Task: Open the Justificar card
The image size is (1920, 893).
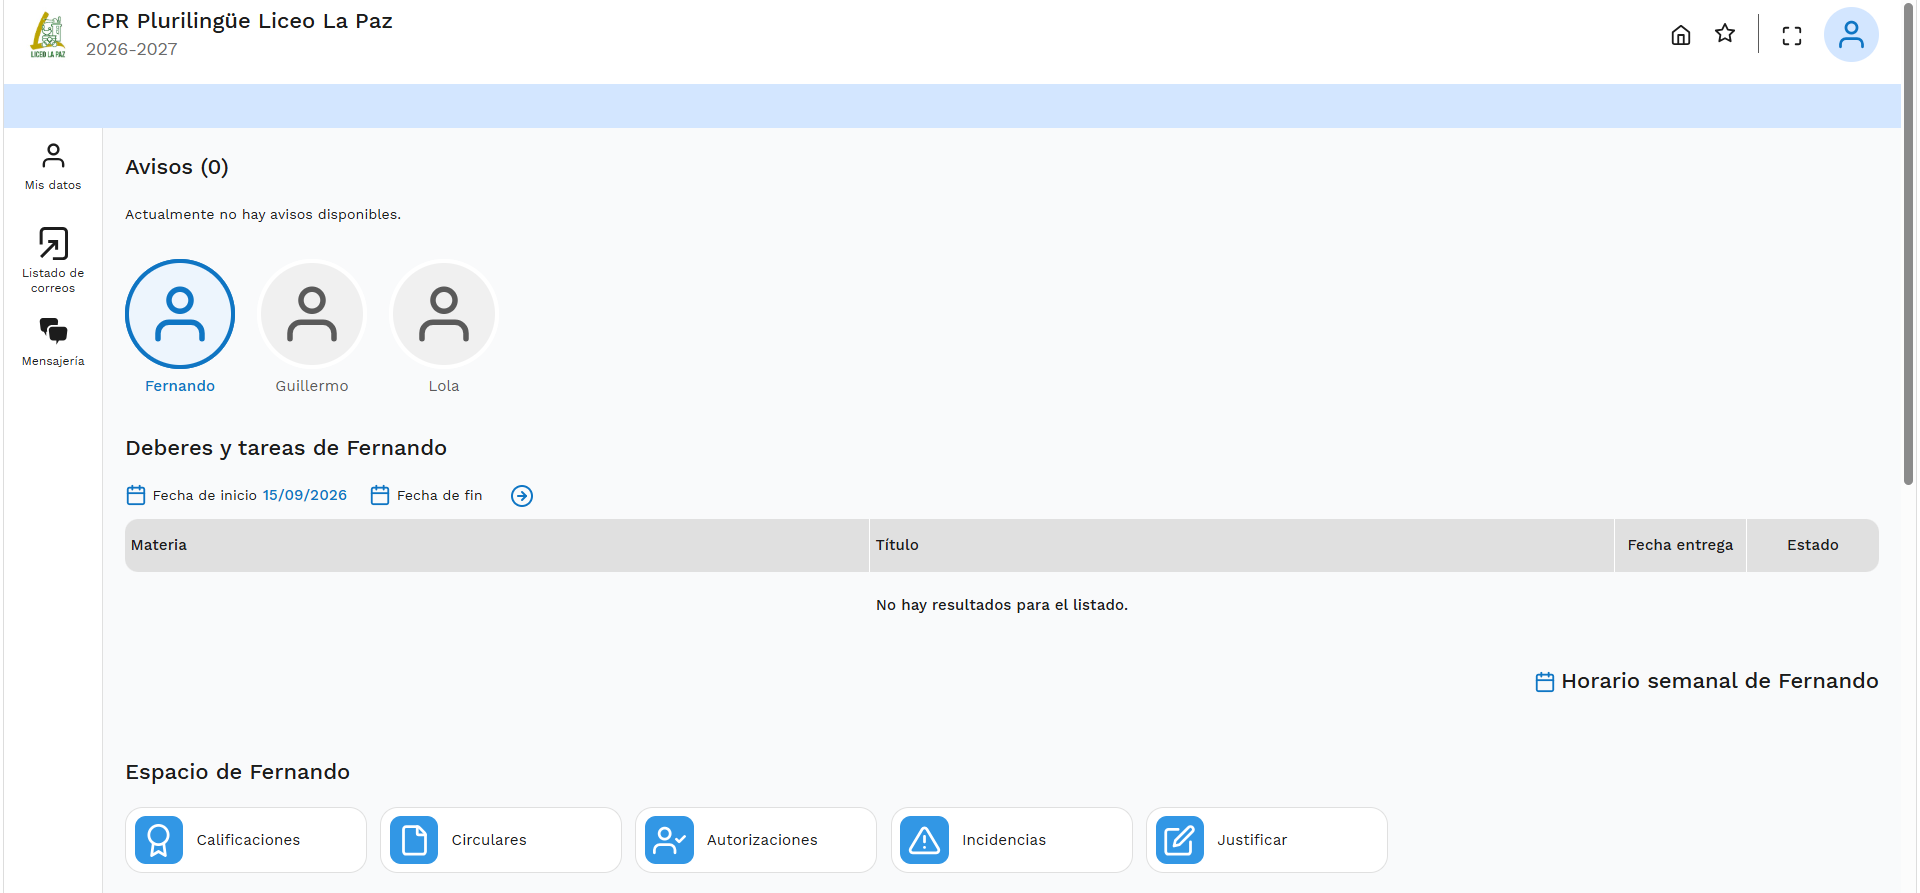Action: 1267,840
